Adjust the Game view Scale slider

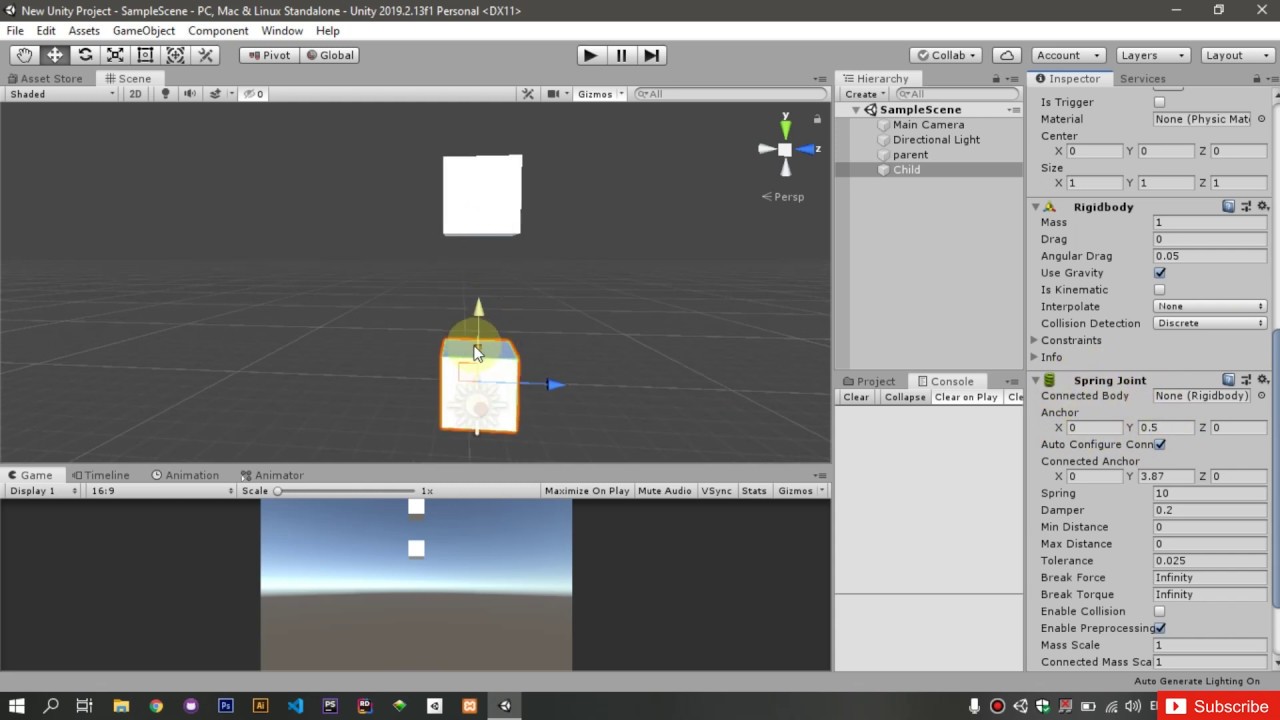346,491
